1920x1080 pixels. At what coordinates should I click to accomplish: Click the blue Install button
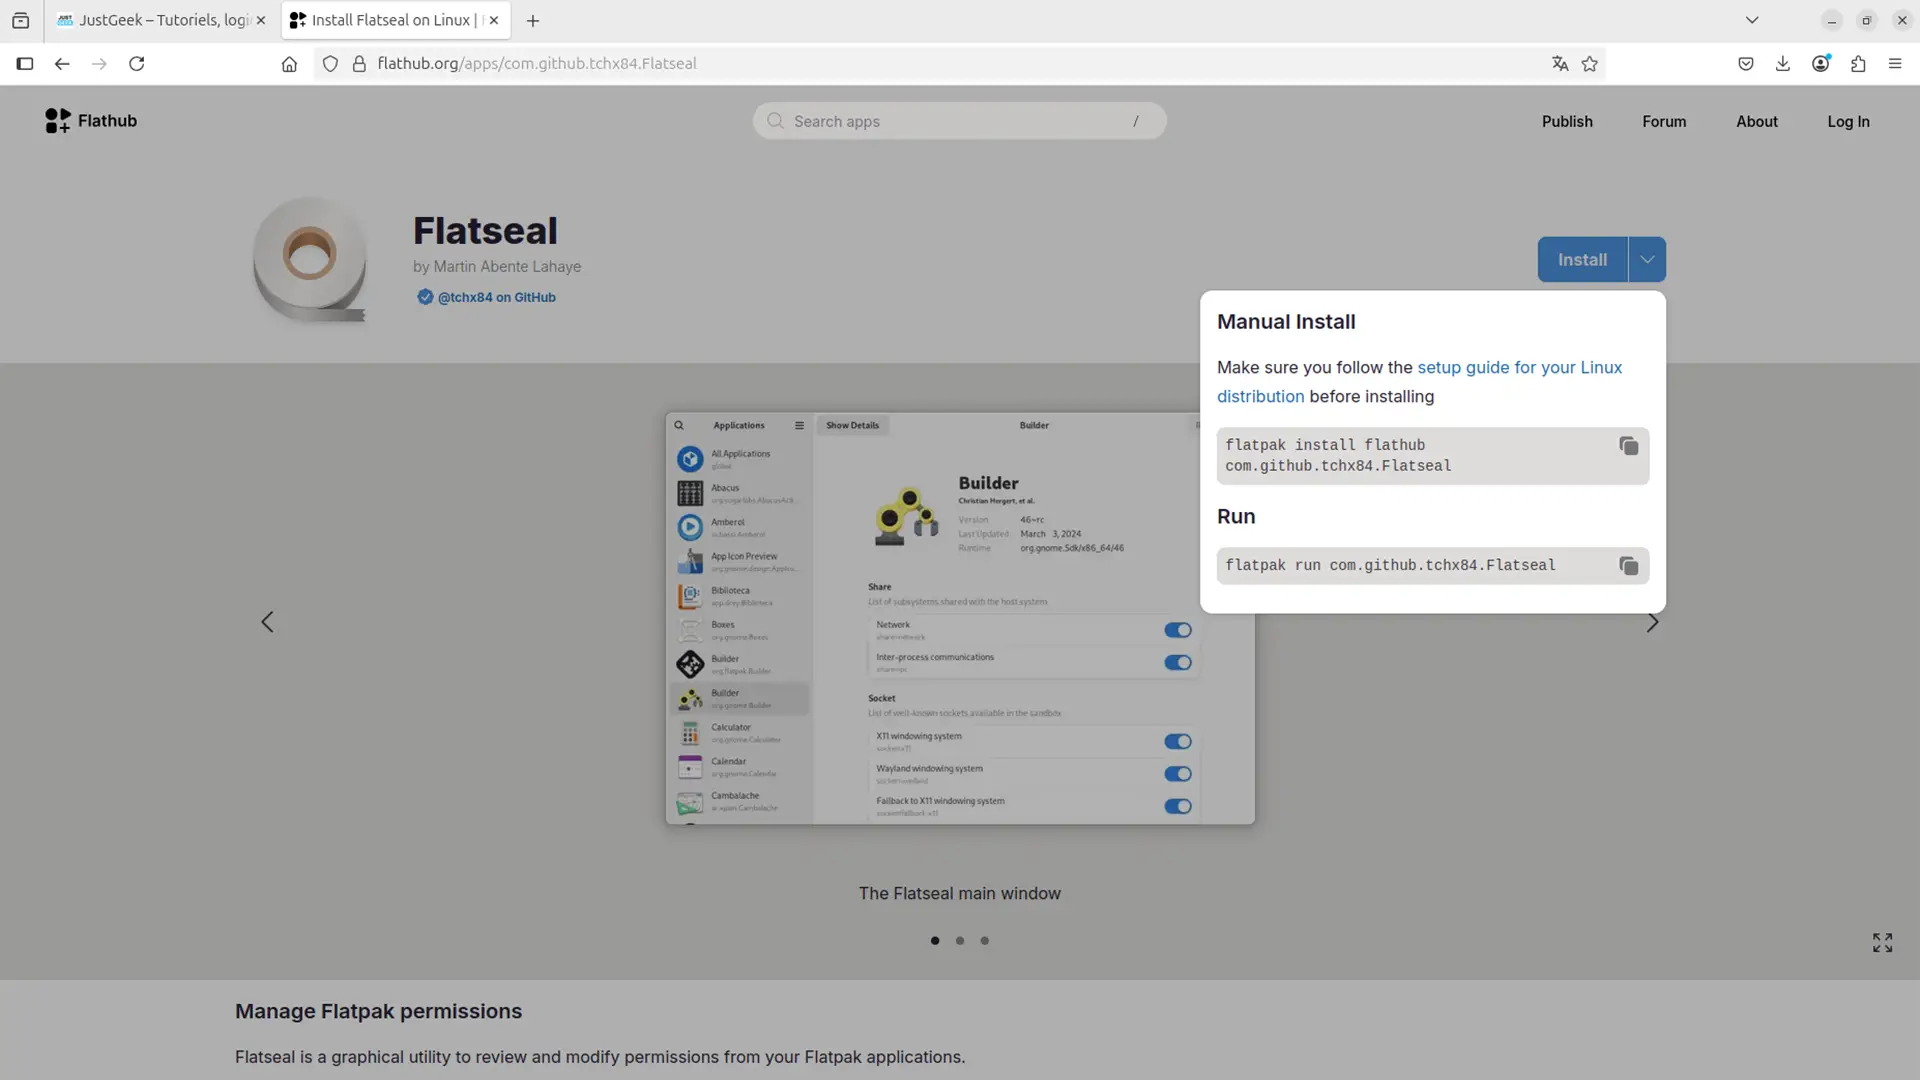point(1582,260)
